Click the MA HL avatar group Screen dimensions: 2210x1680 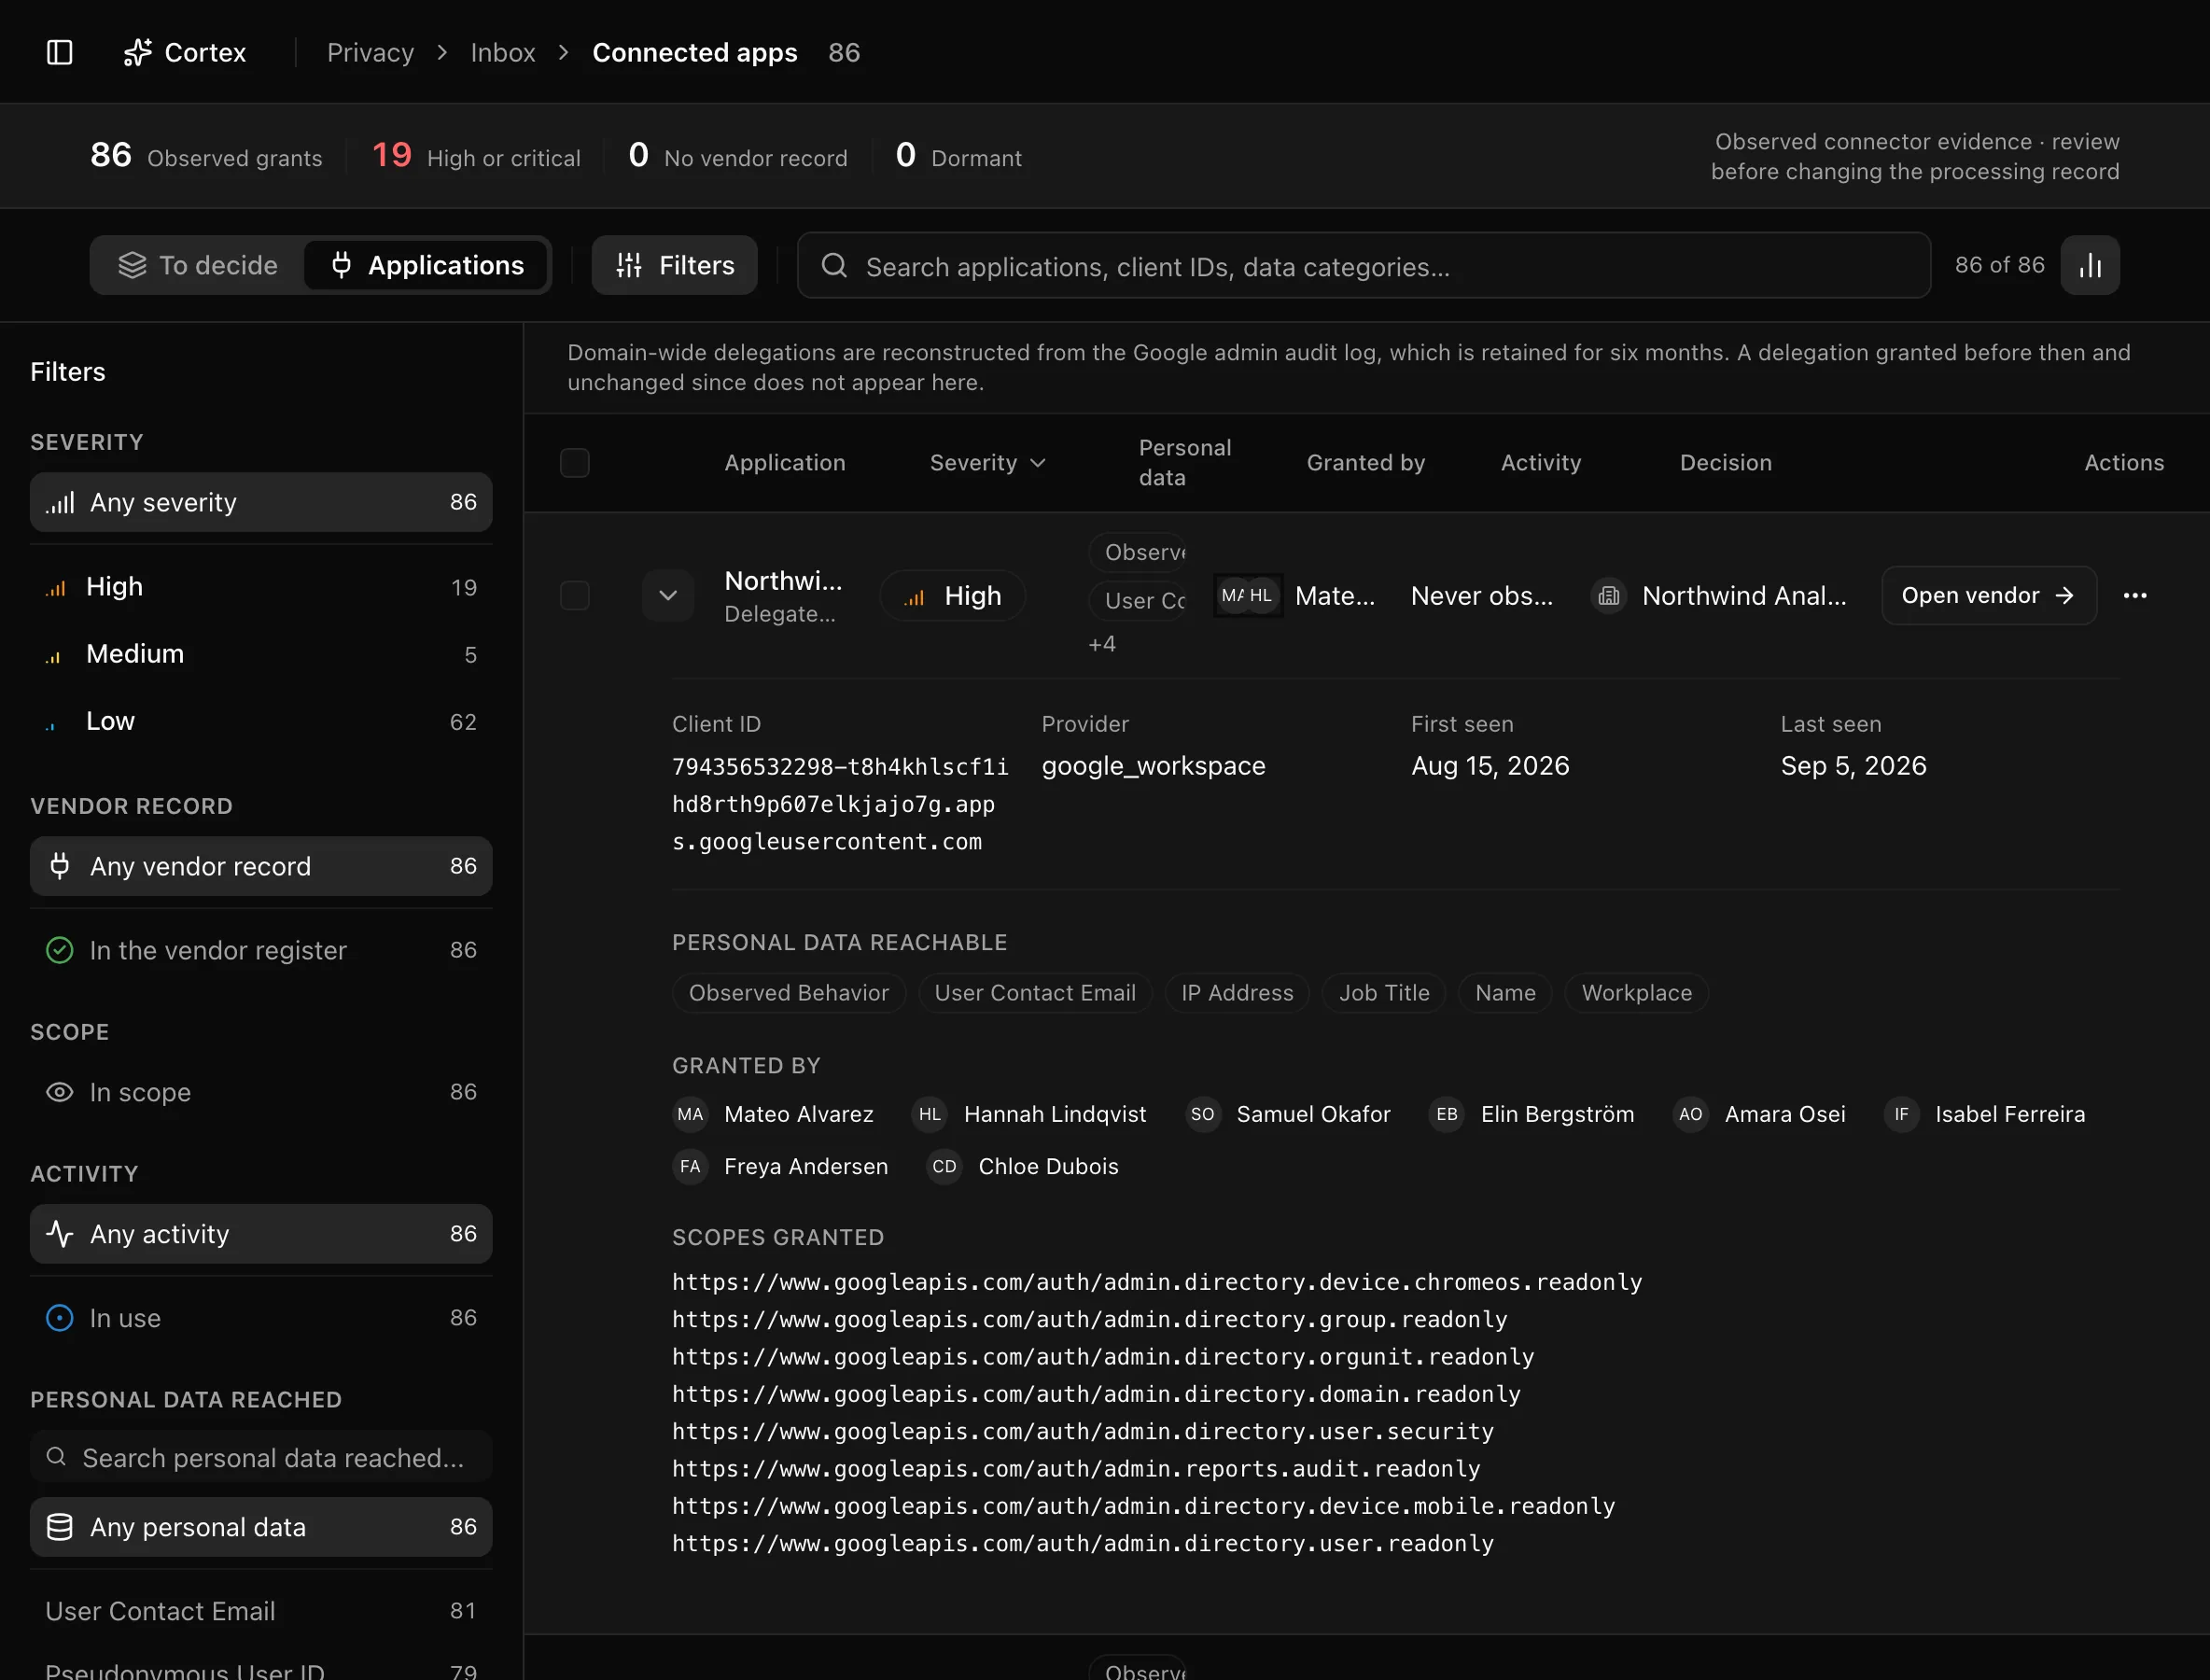point(1247,596)
